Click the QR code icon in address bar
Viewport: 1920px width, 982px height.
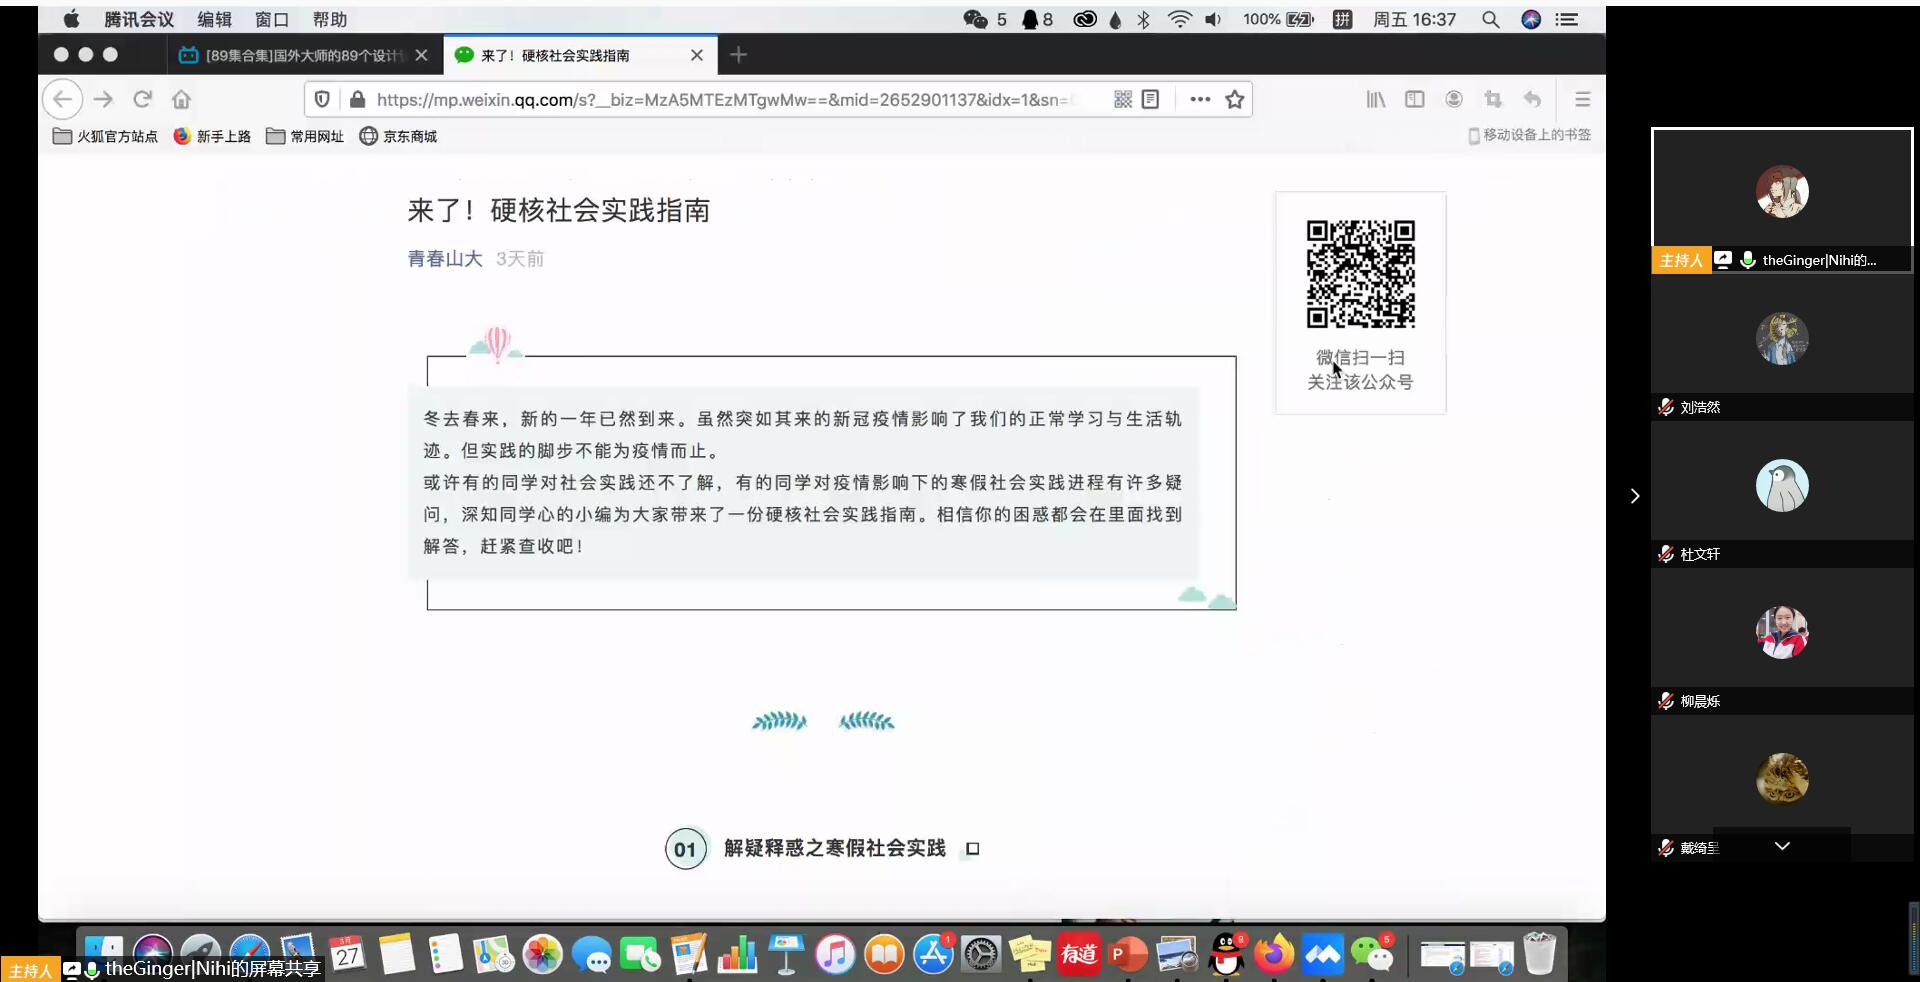tap(1123, 99)
